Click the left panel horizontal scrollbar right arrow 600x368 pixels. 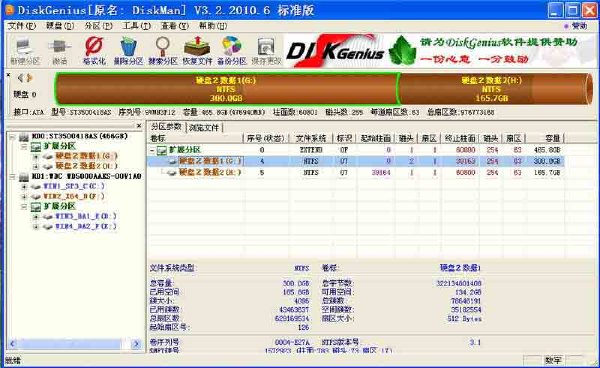click(x=136, y=344)
